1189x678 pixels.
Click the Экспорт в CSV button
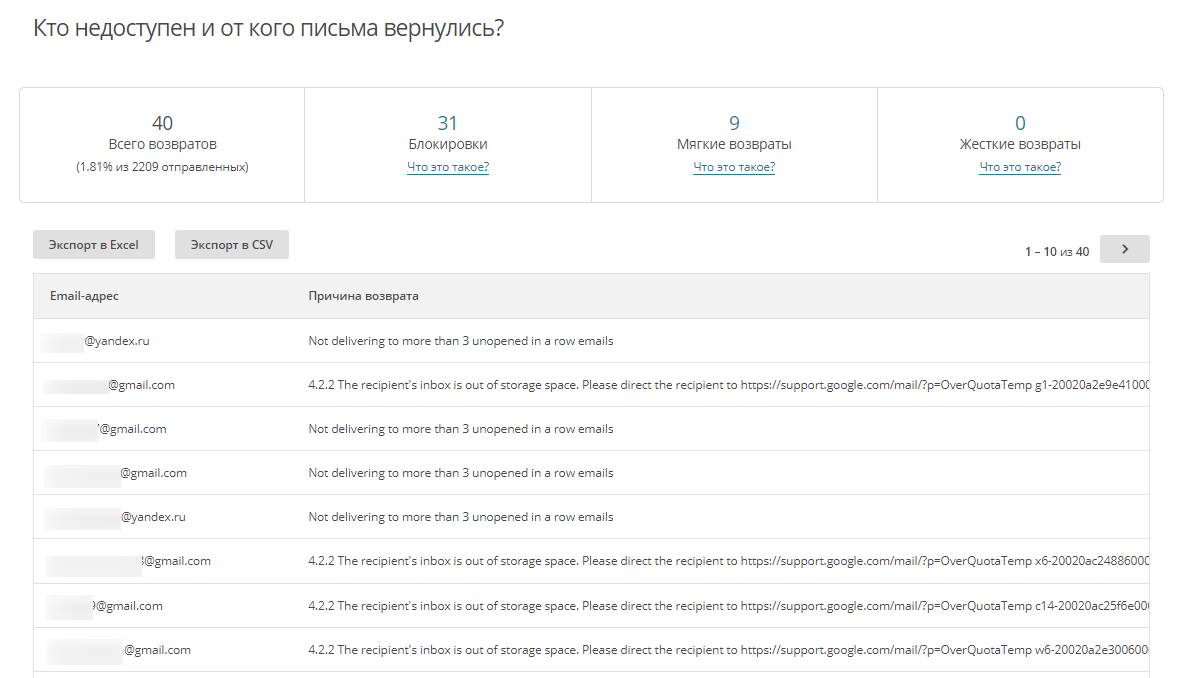click(x=231, y=245)
